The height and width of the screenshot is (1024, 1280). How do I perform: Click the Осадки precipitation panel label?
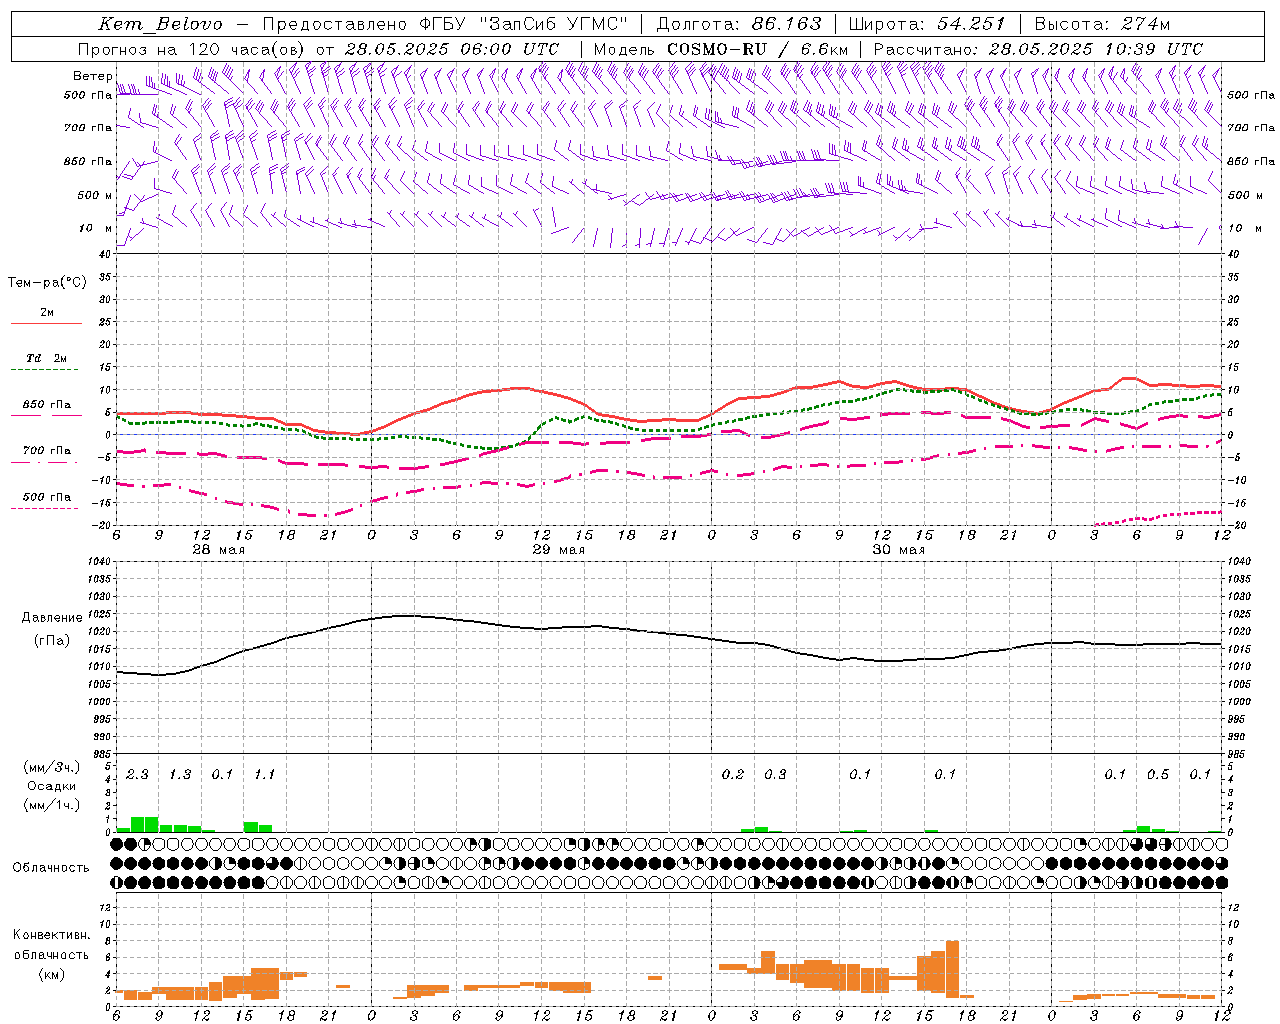pyautogui.click(x=51, y=786)
